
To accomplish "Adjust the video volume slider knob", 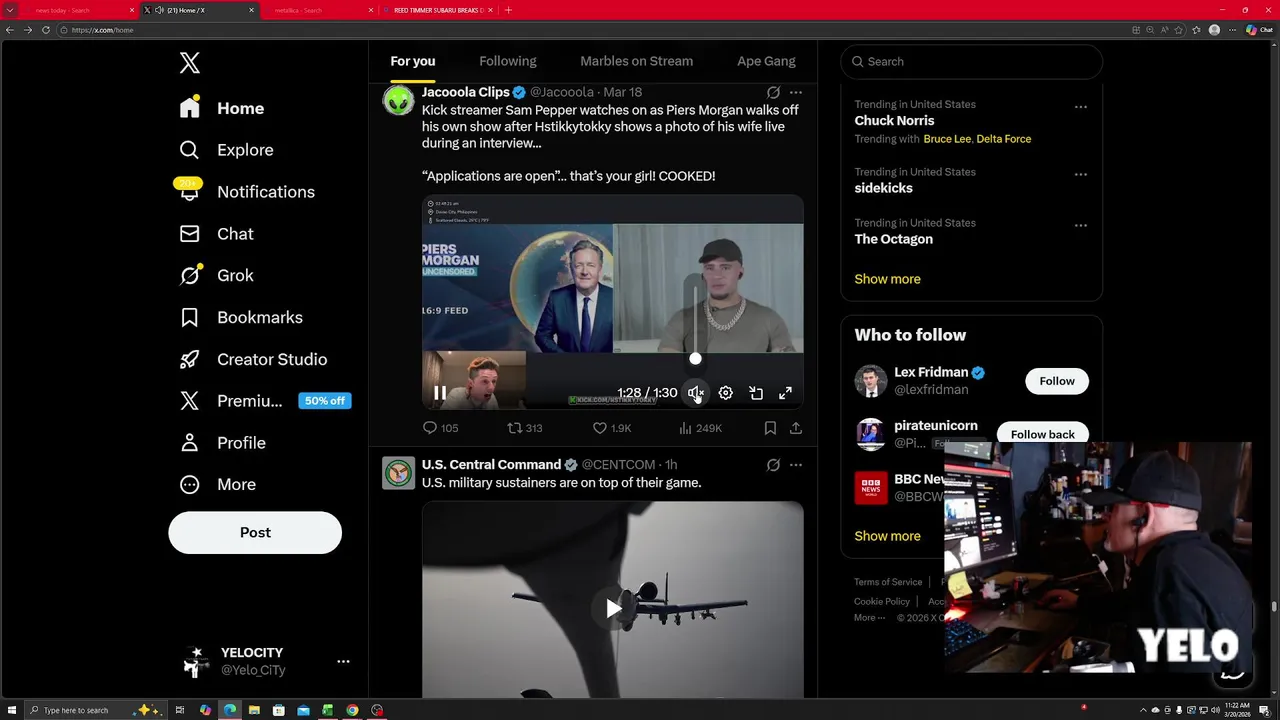I will point(695,358).
